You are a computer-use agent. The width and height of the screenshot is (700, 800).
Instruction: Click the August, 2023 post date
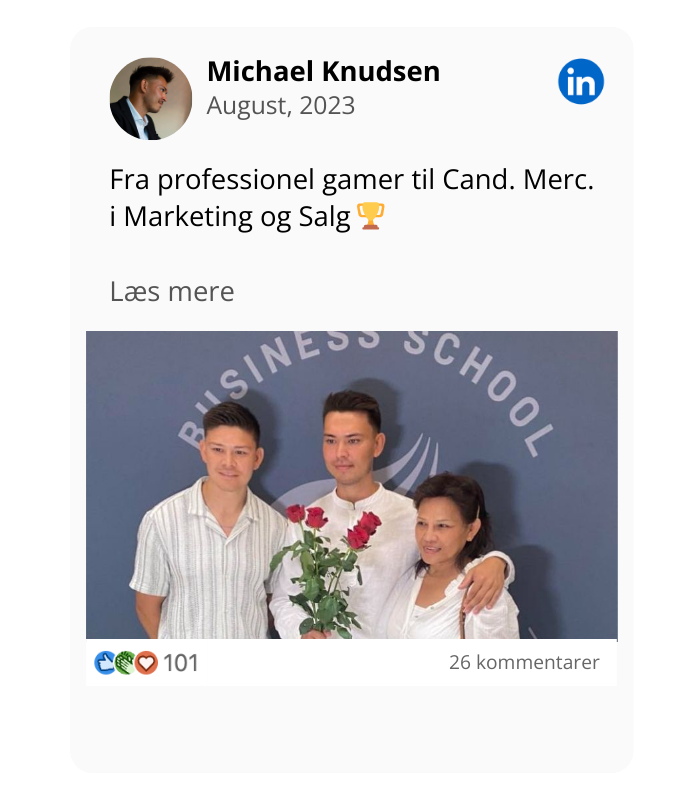(x=281, y=106)
